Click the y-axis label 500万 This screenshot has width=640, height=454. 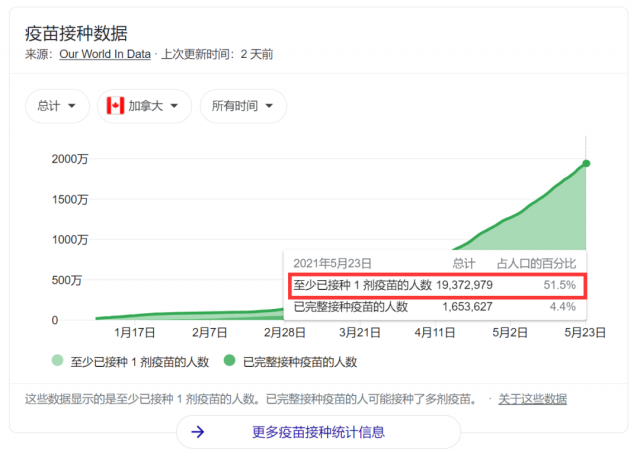tap(67, 280)
